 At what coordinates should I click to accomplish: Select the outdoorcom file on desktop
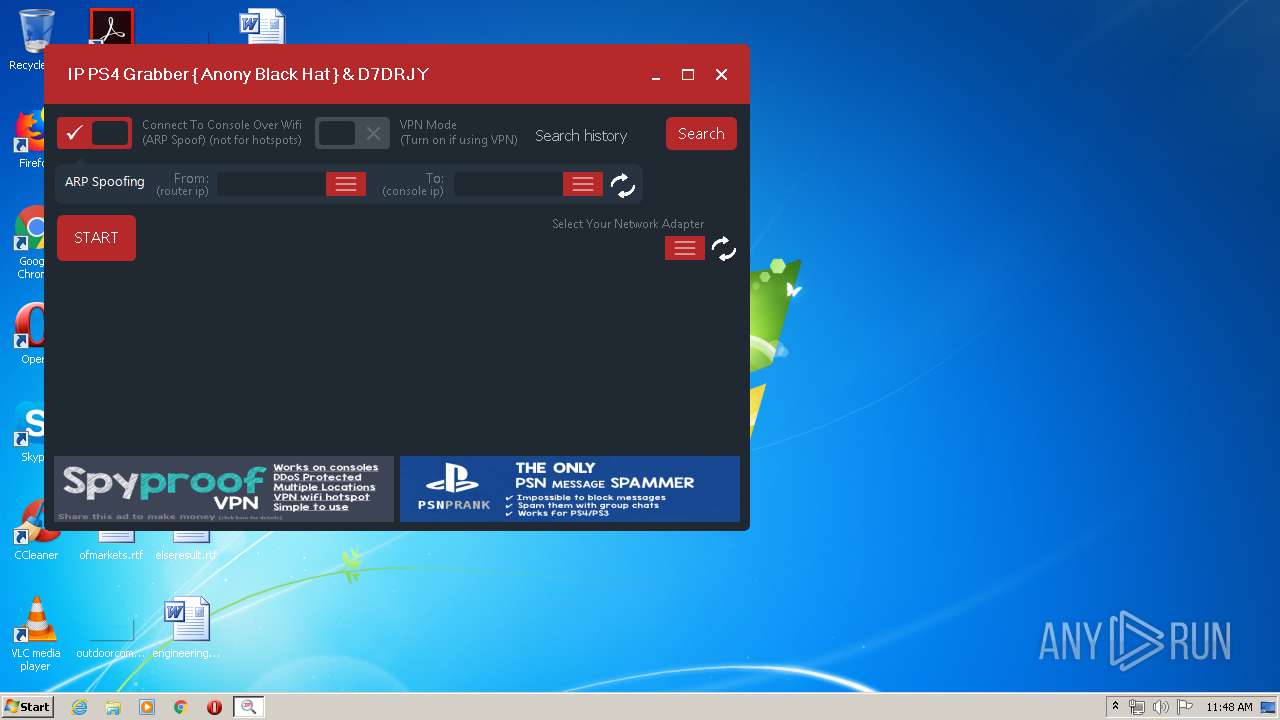[111, 638]
